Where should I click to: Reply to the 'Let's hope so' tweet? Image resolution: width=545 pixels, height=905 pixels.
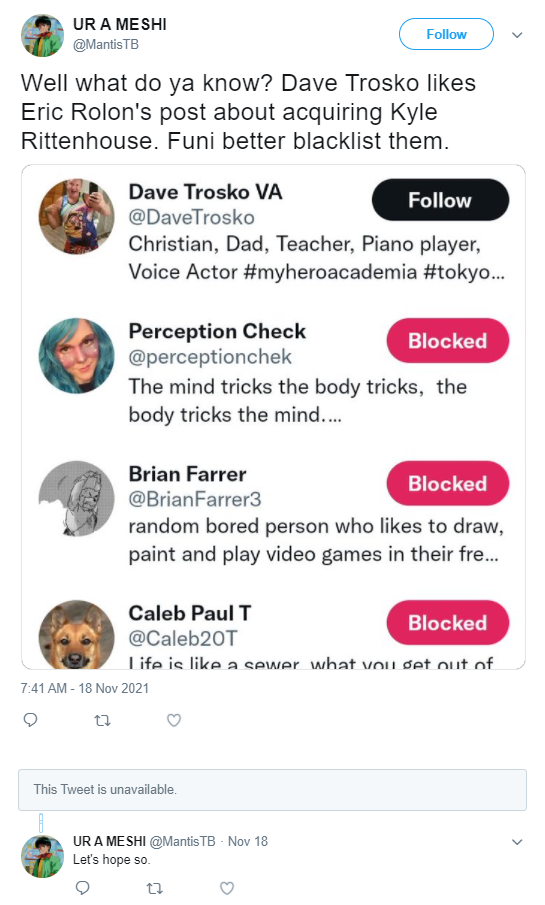point(83,887)
